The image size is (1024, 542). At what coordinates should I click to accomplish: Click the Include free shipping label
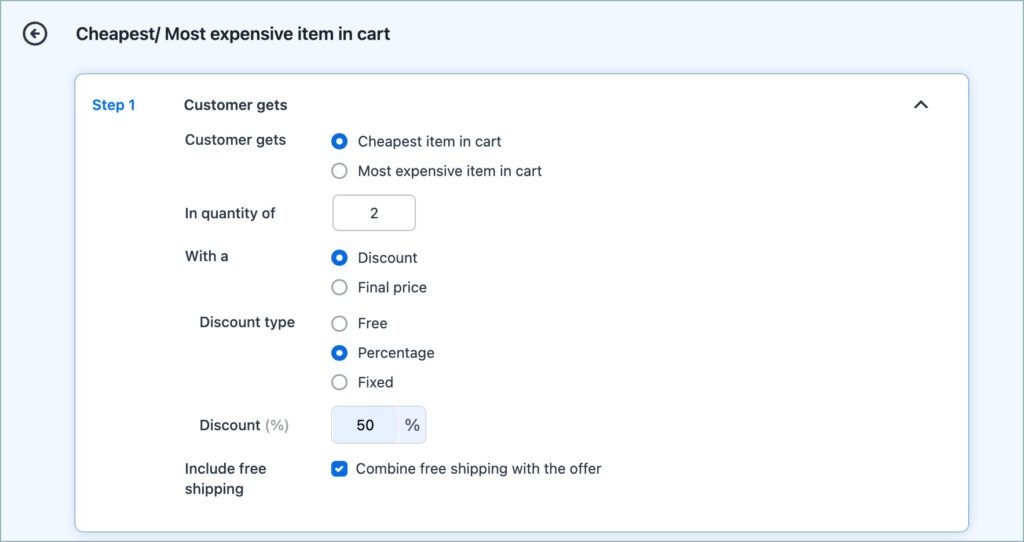click(x=225, y=479)
